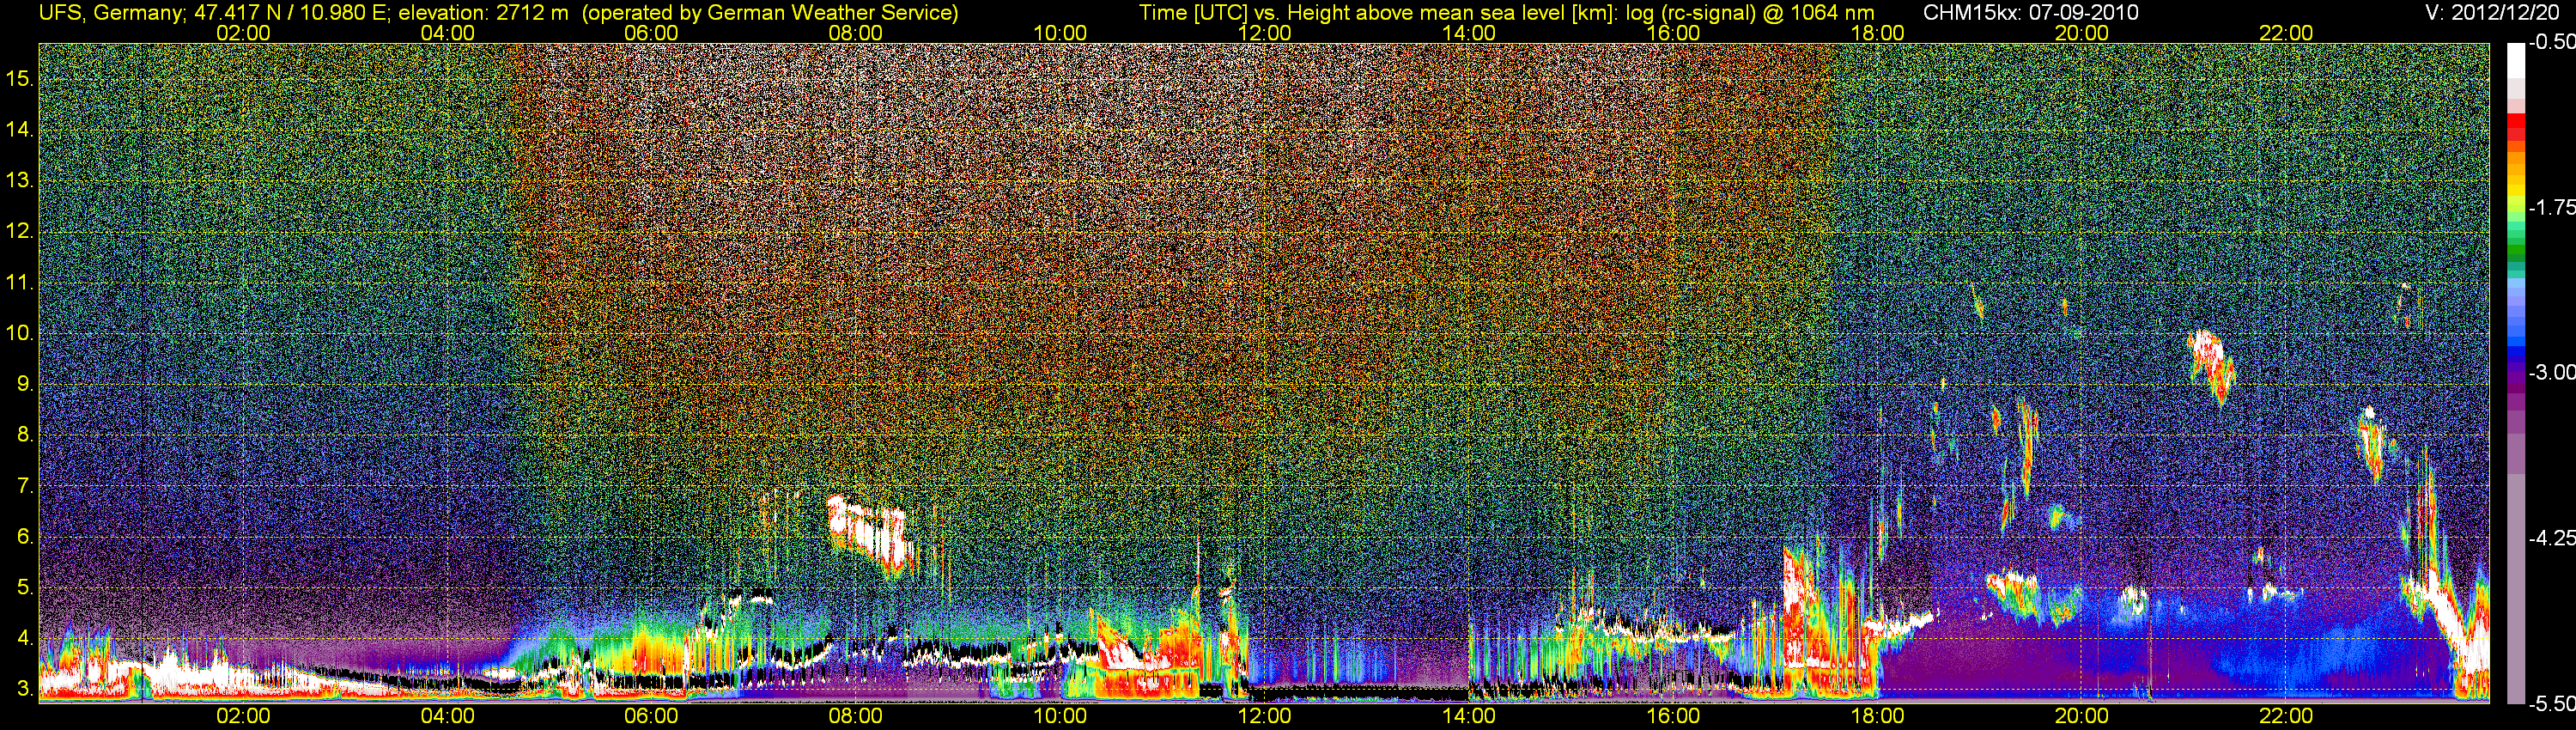This screenshot has width=2576, height=730.
Task: Click the top 18:00 time axis label
Action: 1877,33
